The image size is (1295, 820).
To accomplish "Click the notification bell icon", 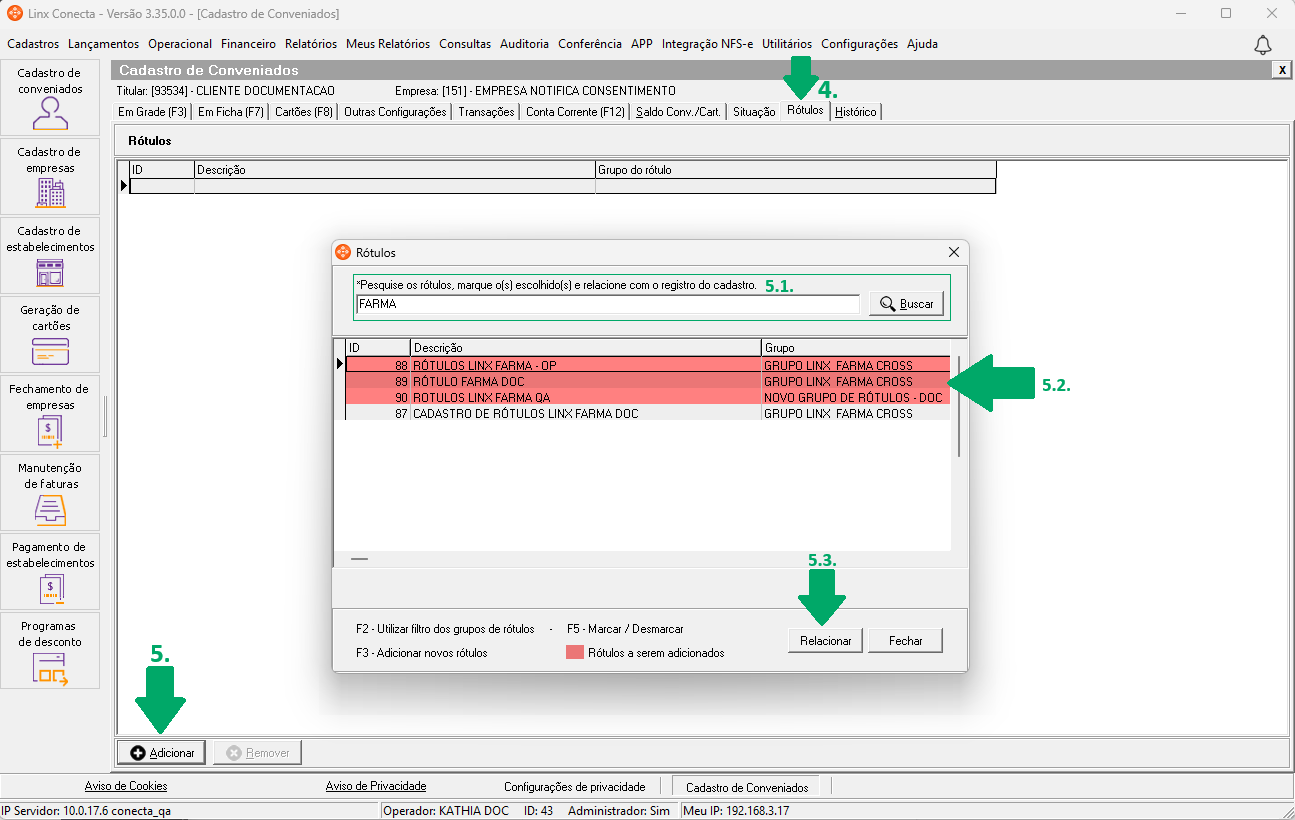I will [1263, 45].
